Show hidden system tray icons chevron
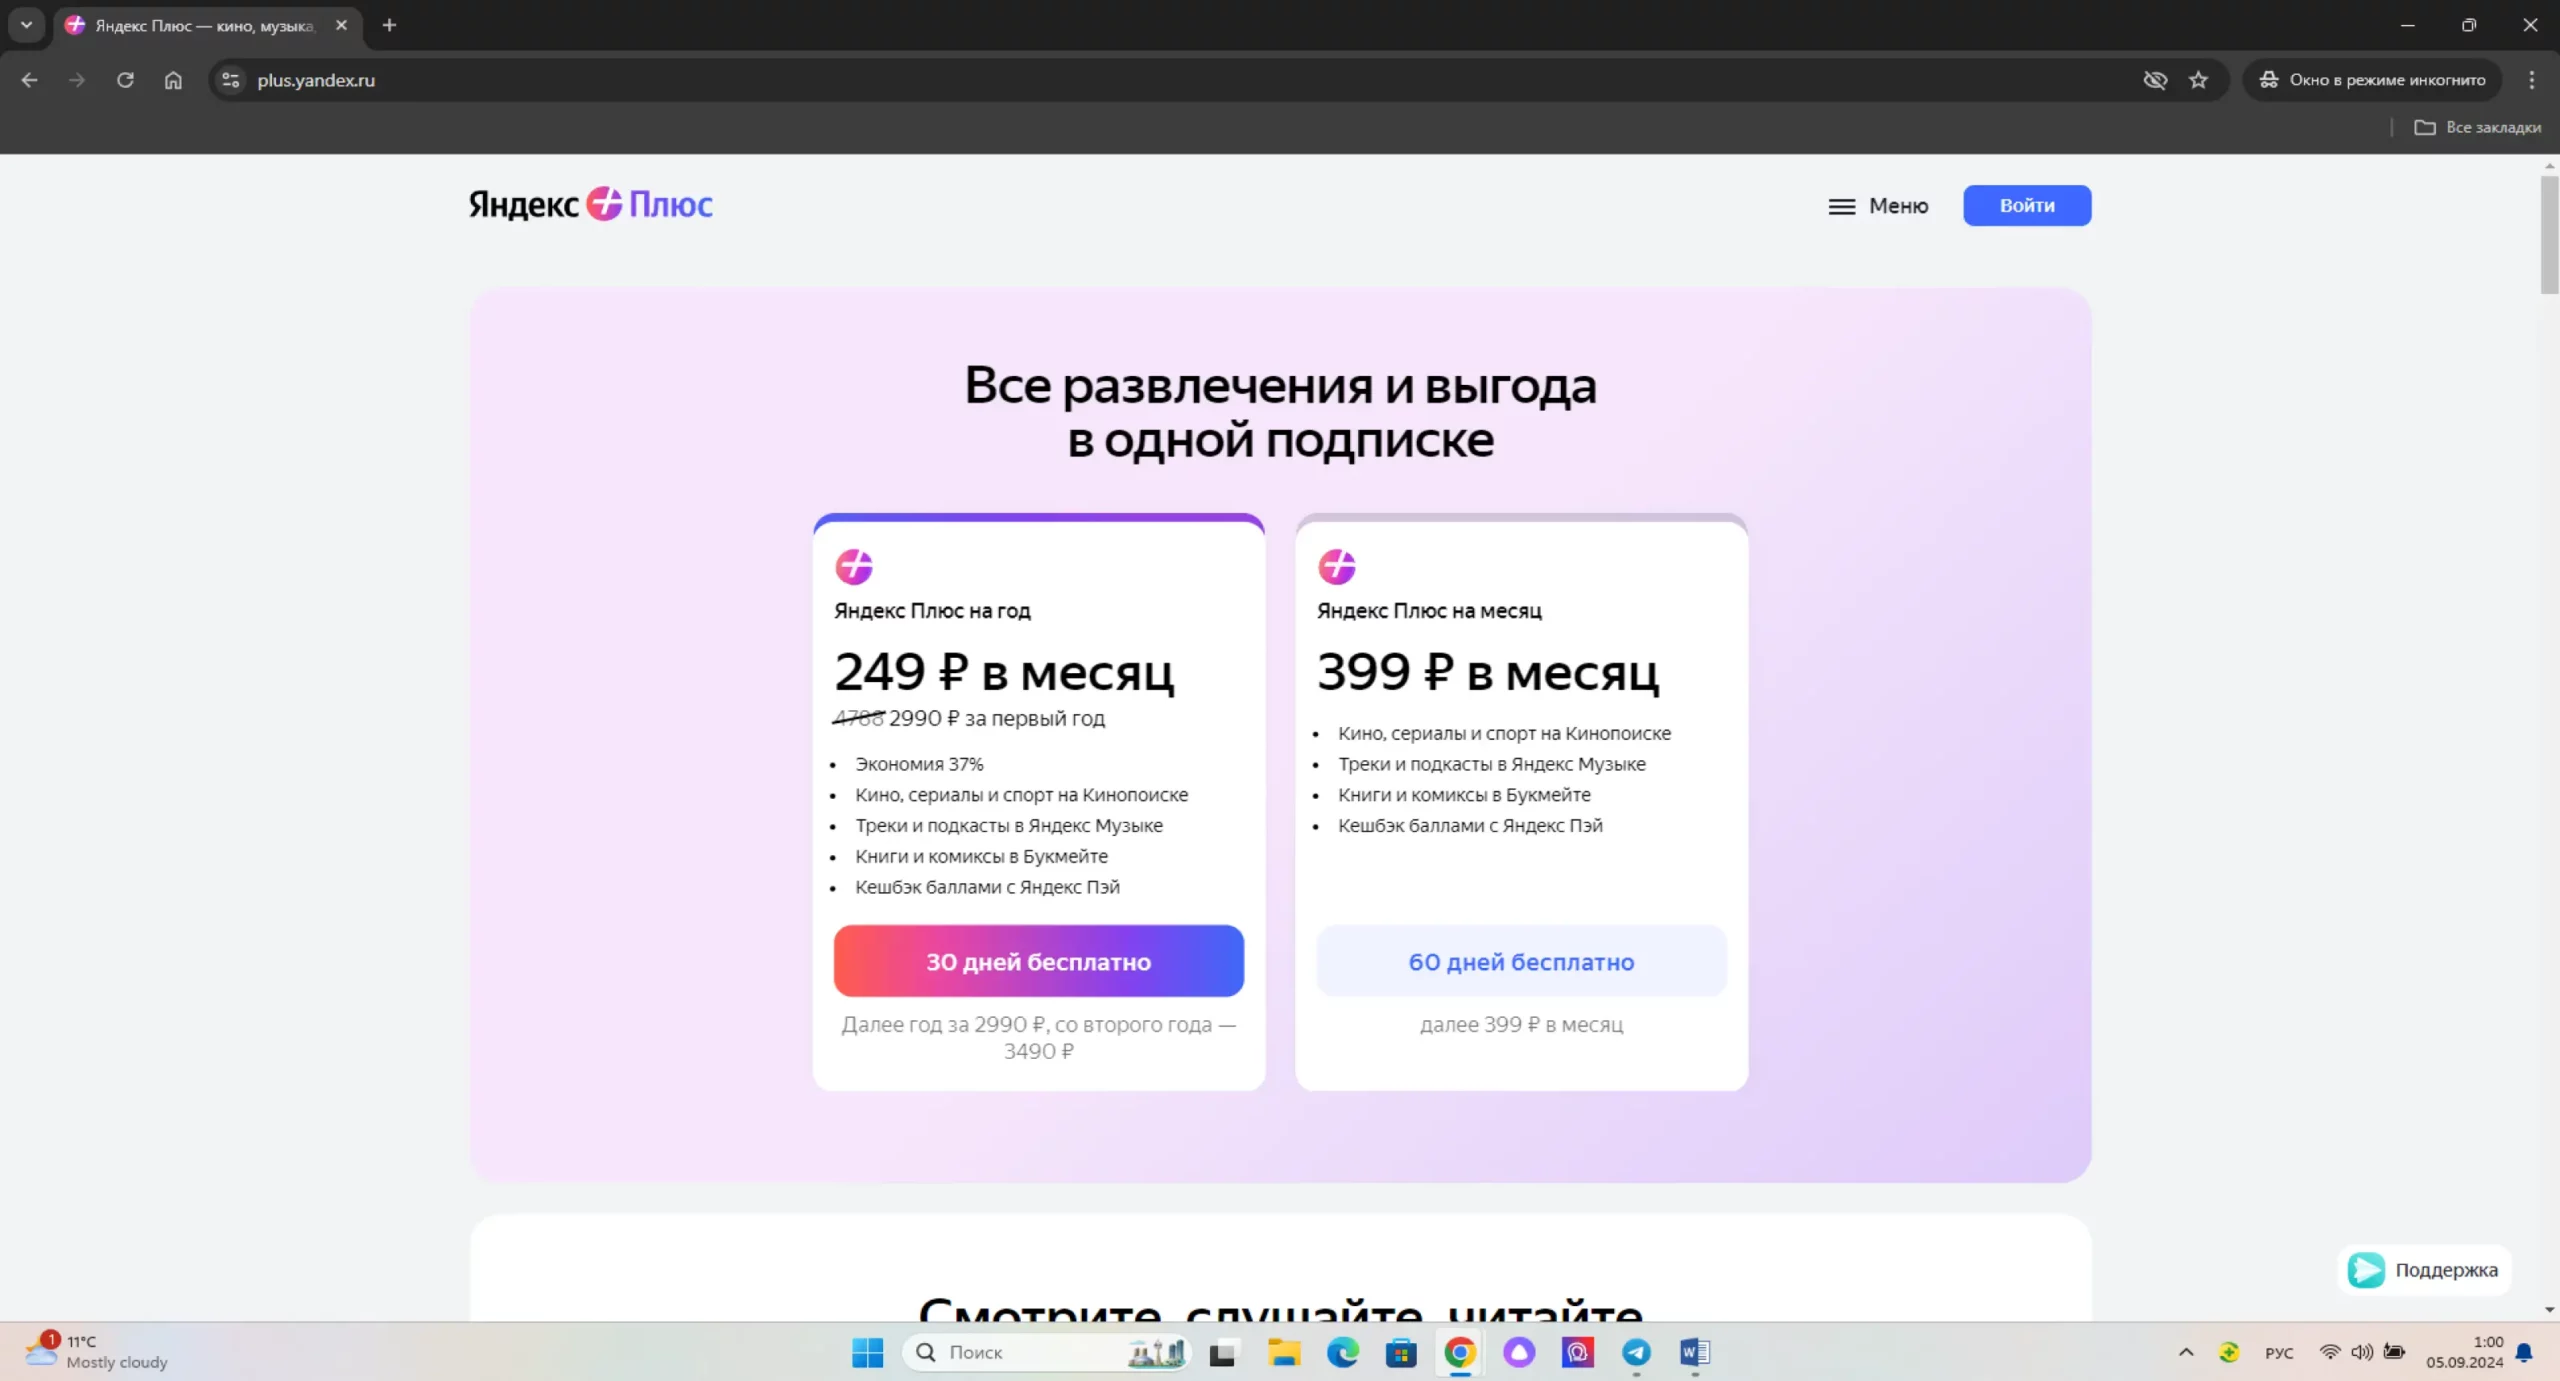This screenshot has height=1381, width=2560. 2186,1352
